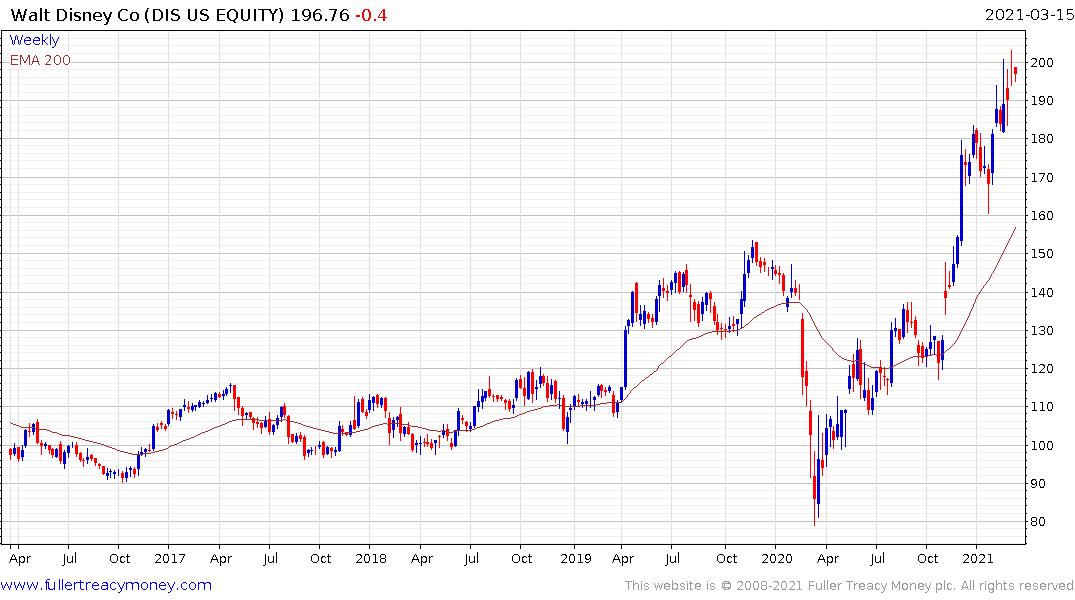The width and height of the screenshot is (1075, 600).
Task: Select the 2020 year axis label
Action: pos(777,558)
